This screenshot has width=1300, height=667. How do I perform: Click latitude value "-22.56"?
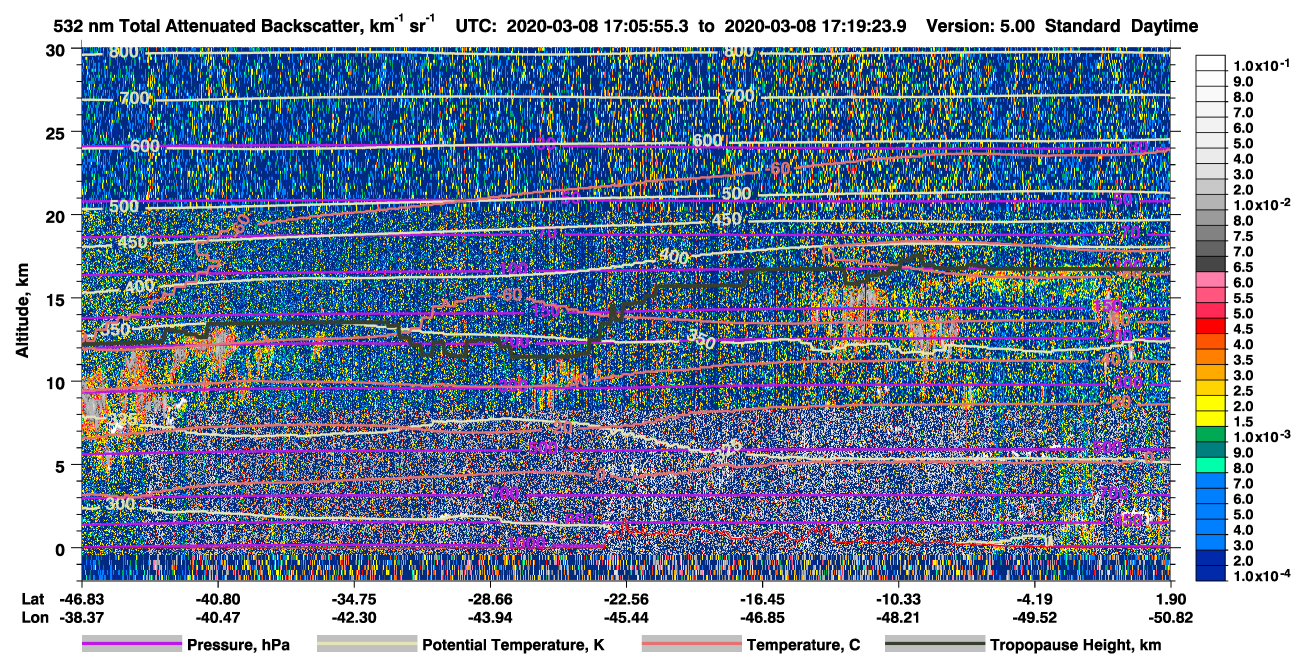click(x=626, y=598)
